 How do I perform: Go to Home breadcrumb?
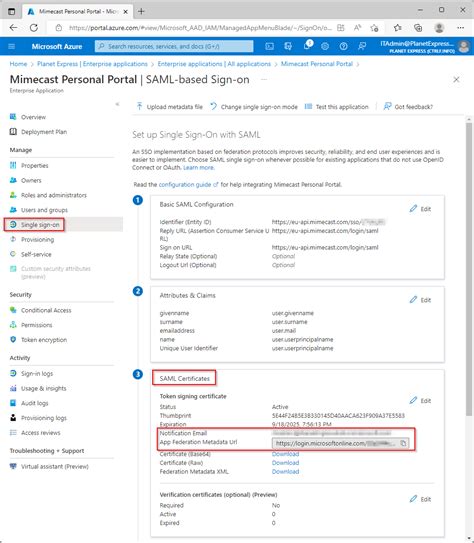click(x=18, y=64)
